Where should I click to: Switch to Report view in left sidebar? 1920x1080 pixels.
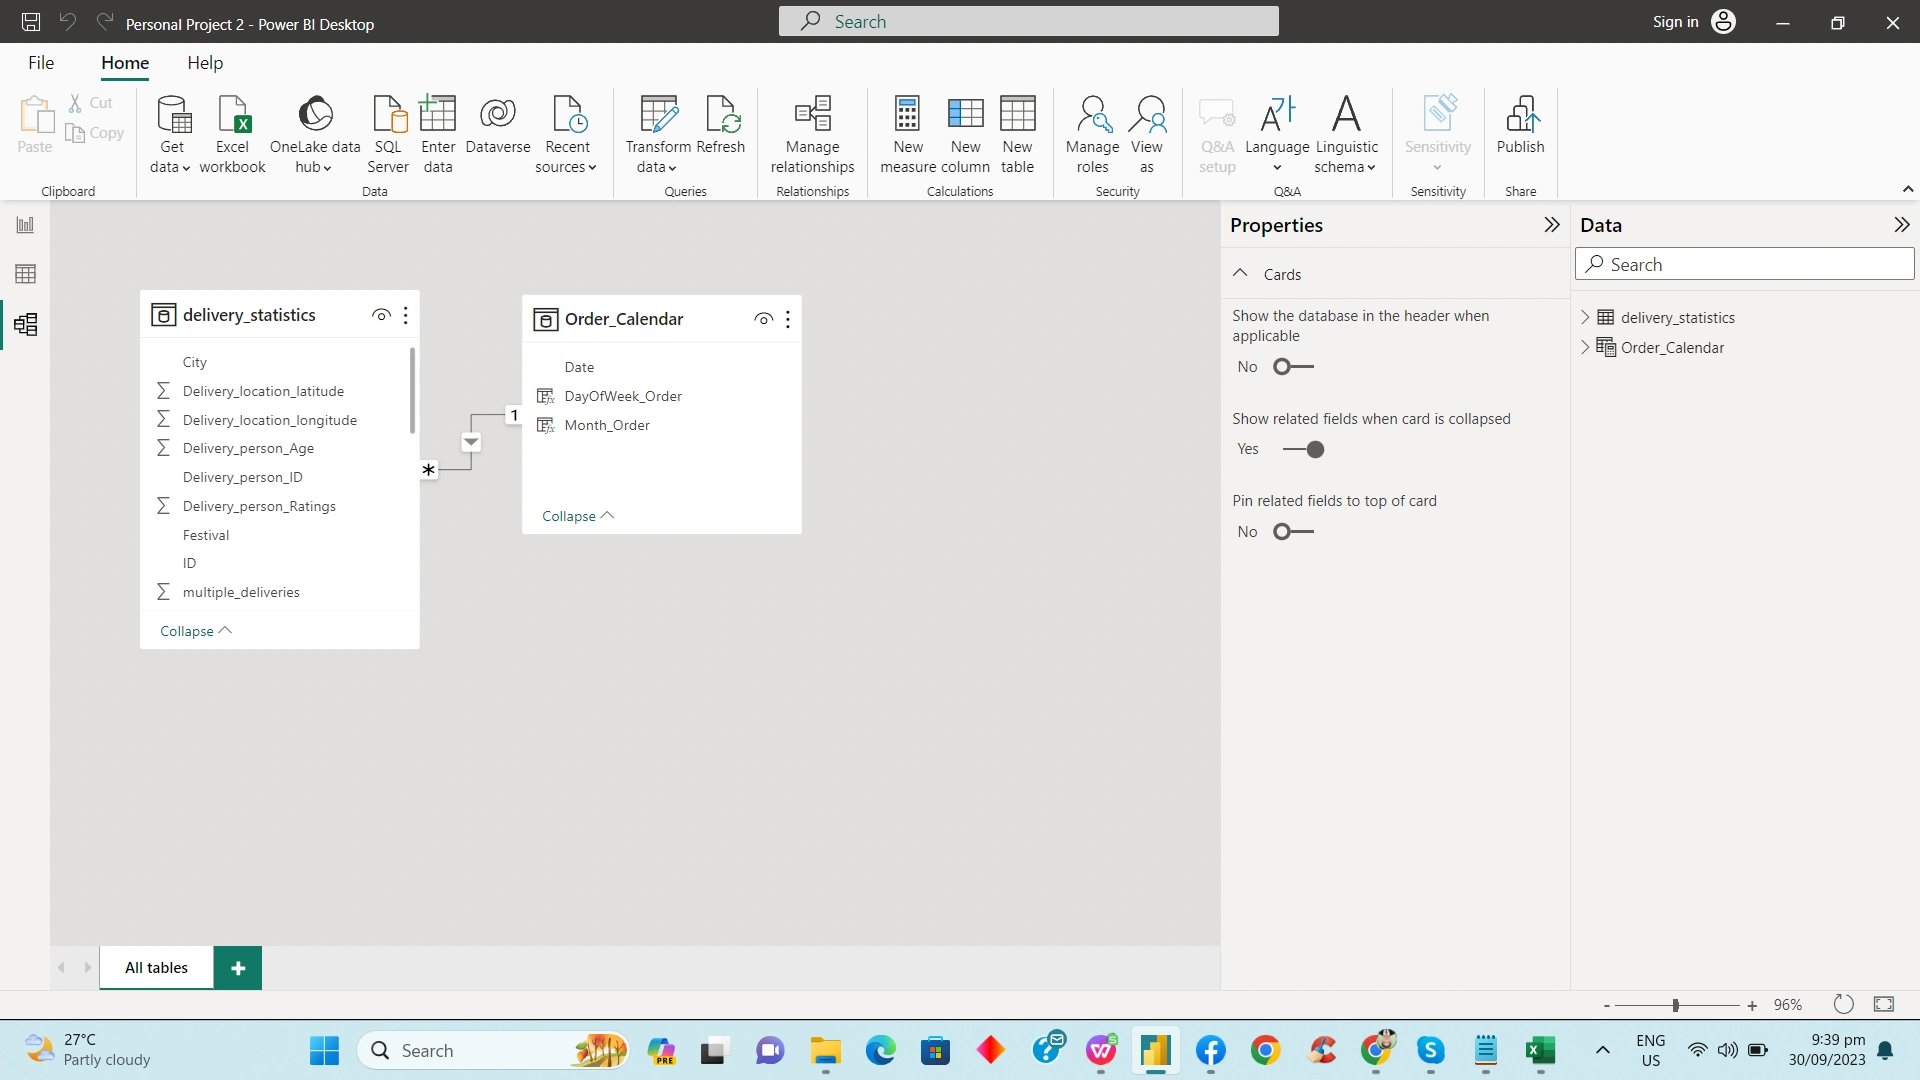pyautogui.click(x=25, y=224)
